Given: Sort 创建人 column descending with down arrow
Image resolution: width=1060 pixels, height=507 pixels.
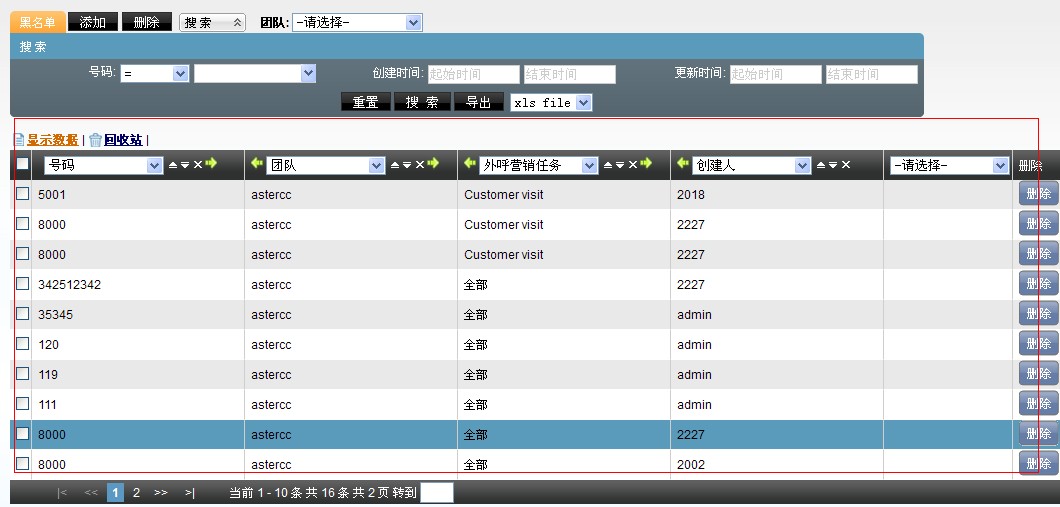Looking at the screenshot, I should pos(833,165).
